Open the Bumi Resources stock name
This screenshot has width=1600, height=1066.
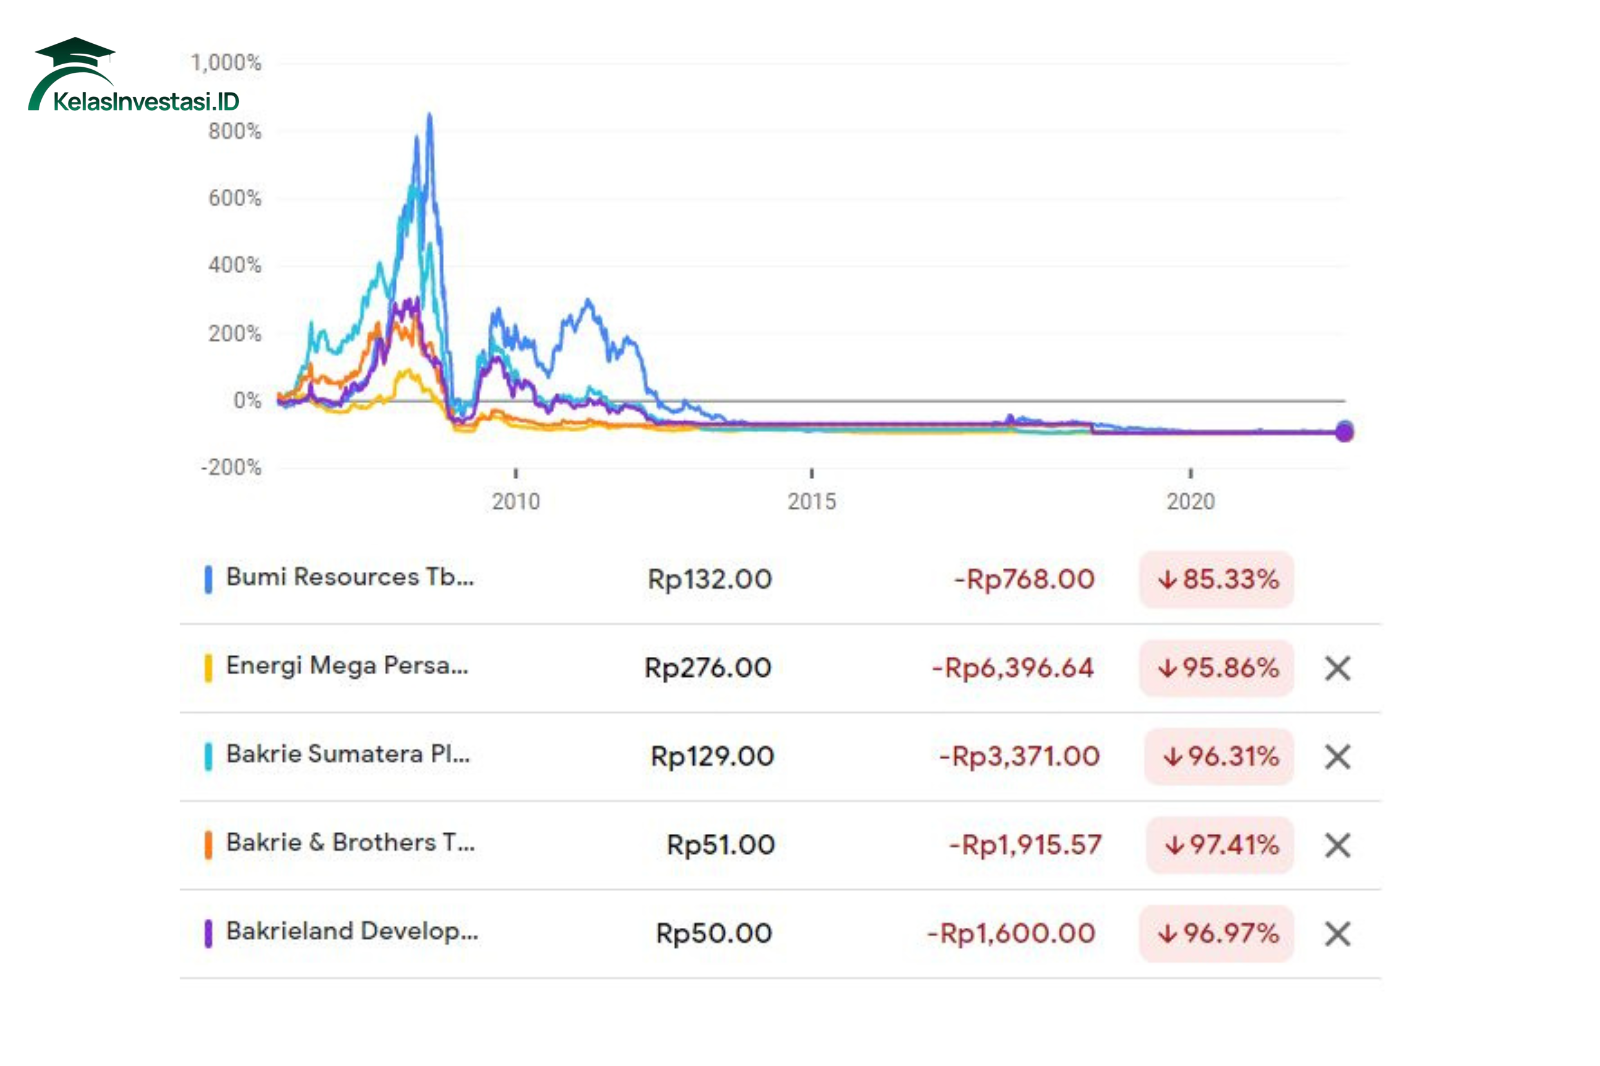click(349, 577)
